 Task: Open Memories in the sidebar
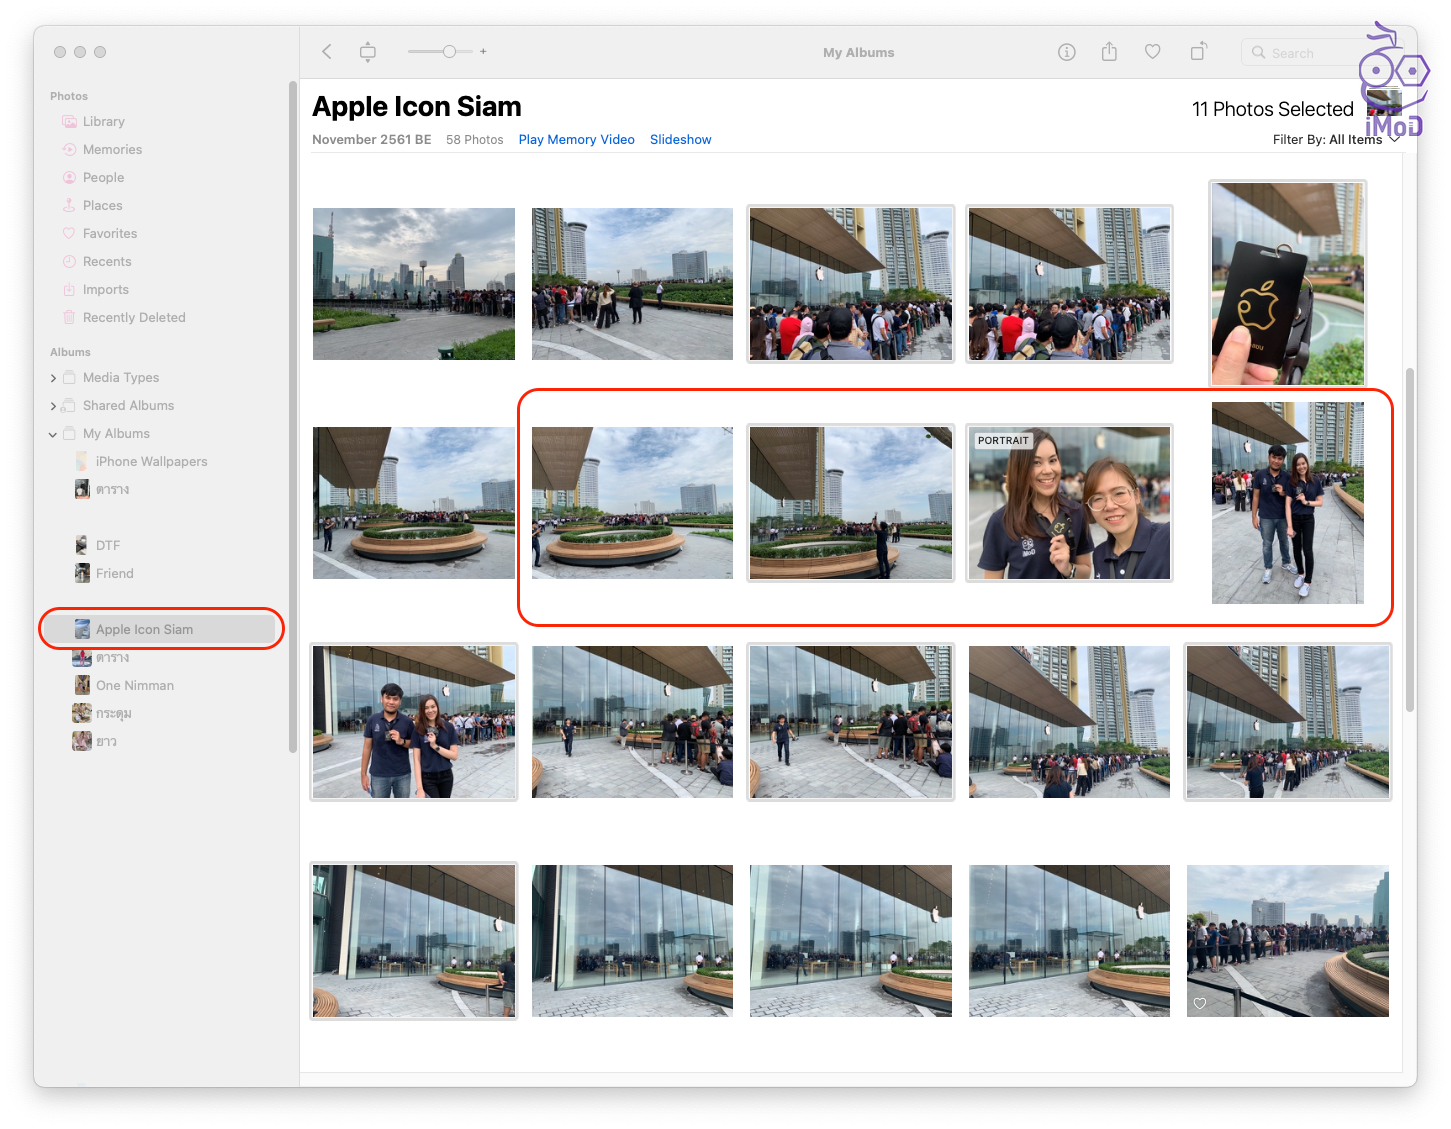pyautogui.click(x=112, y=150)
